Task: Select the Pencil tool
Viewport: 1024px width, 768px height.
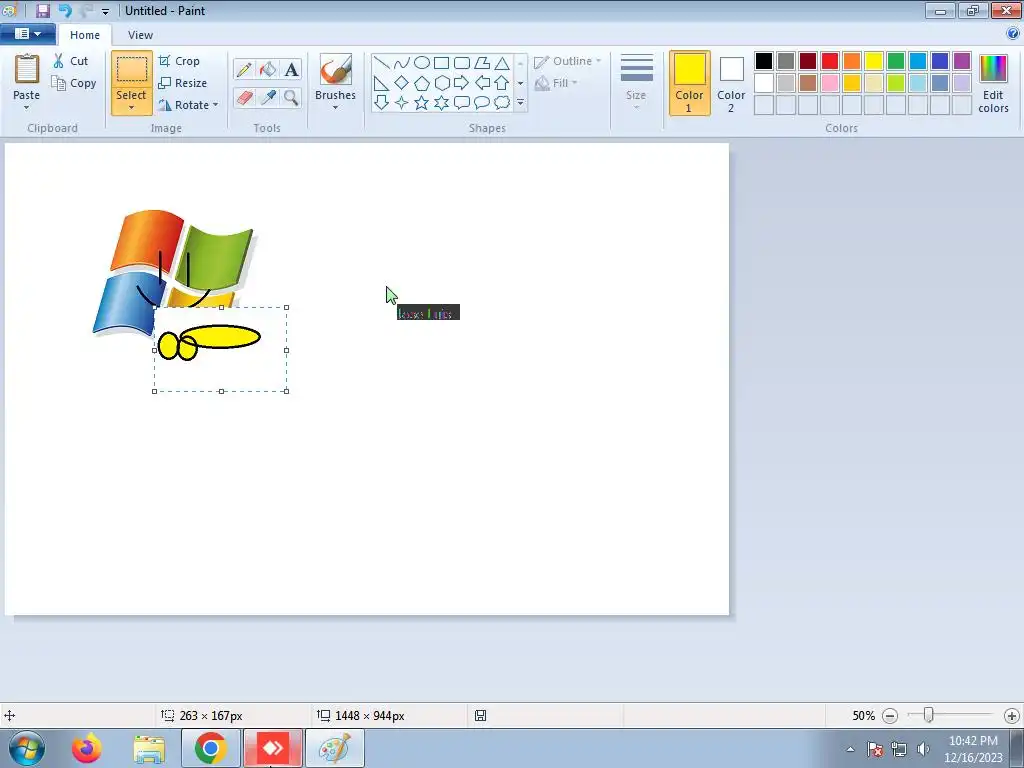Action: [244, 69]
